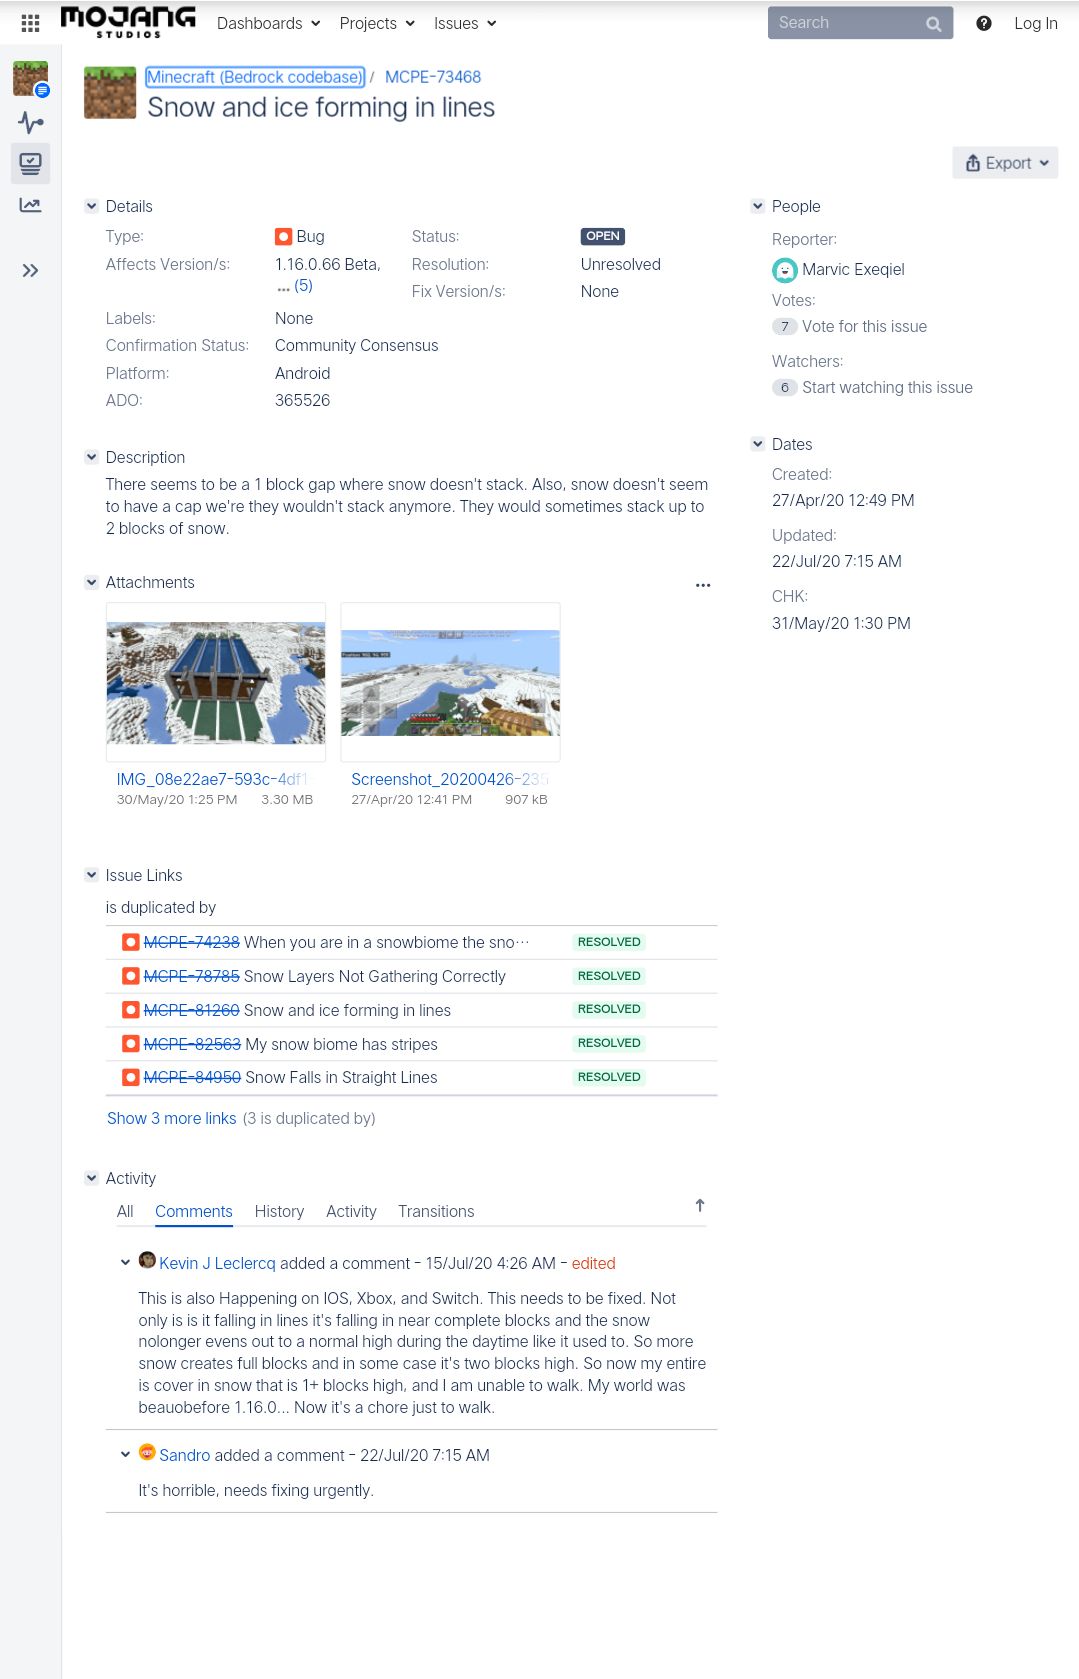This screenshot has width=1079, height=1679.
Task: Click Show 3 more links
Action: coord(172,1118)
